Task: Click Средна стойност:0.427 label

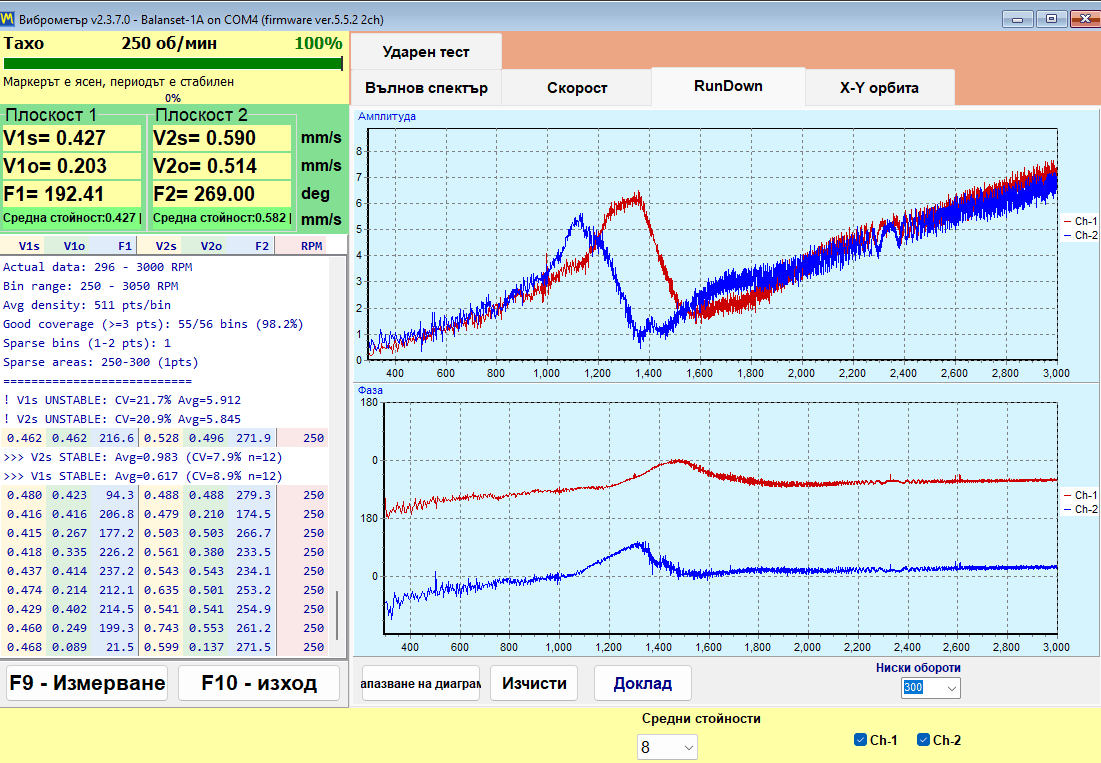Action: click(x=70, y=218)
